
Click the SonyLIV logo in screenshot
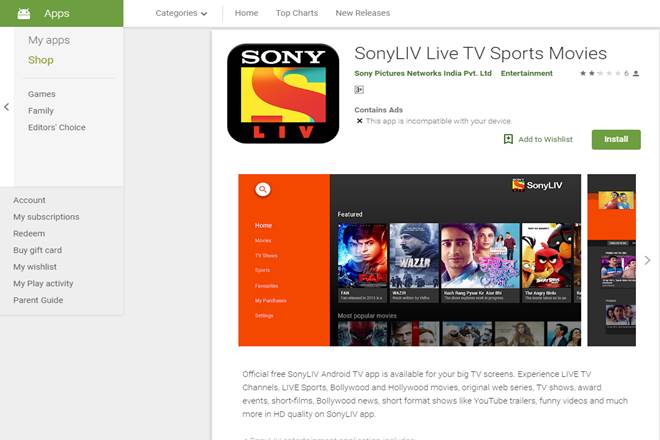537,185
